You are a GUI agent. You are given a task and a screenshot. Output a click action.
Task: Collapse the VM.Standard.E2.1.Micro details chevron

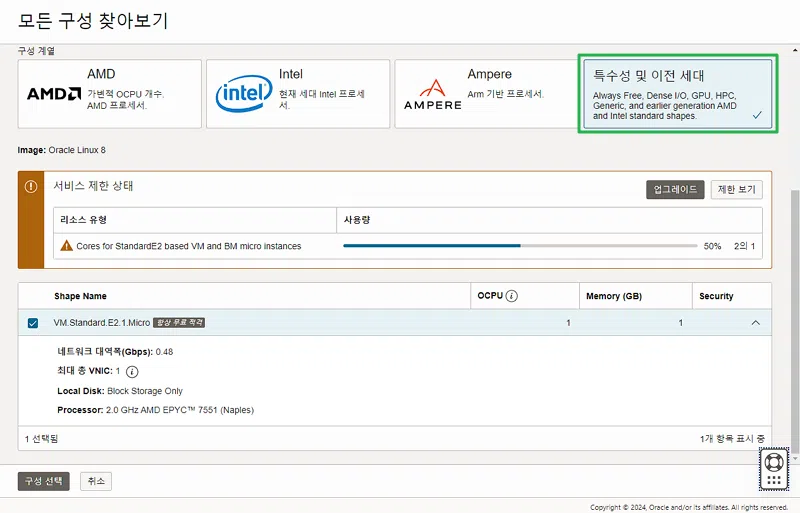(756, 323)
